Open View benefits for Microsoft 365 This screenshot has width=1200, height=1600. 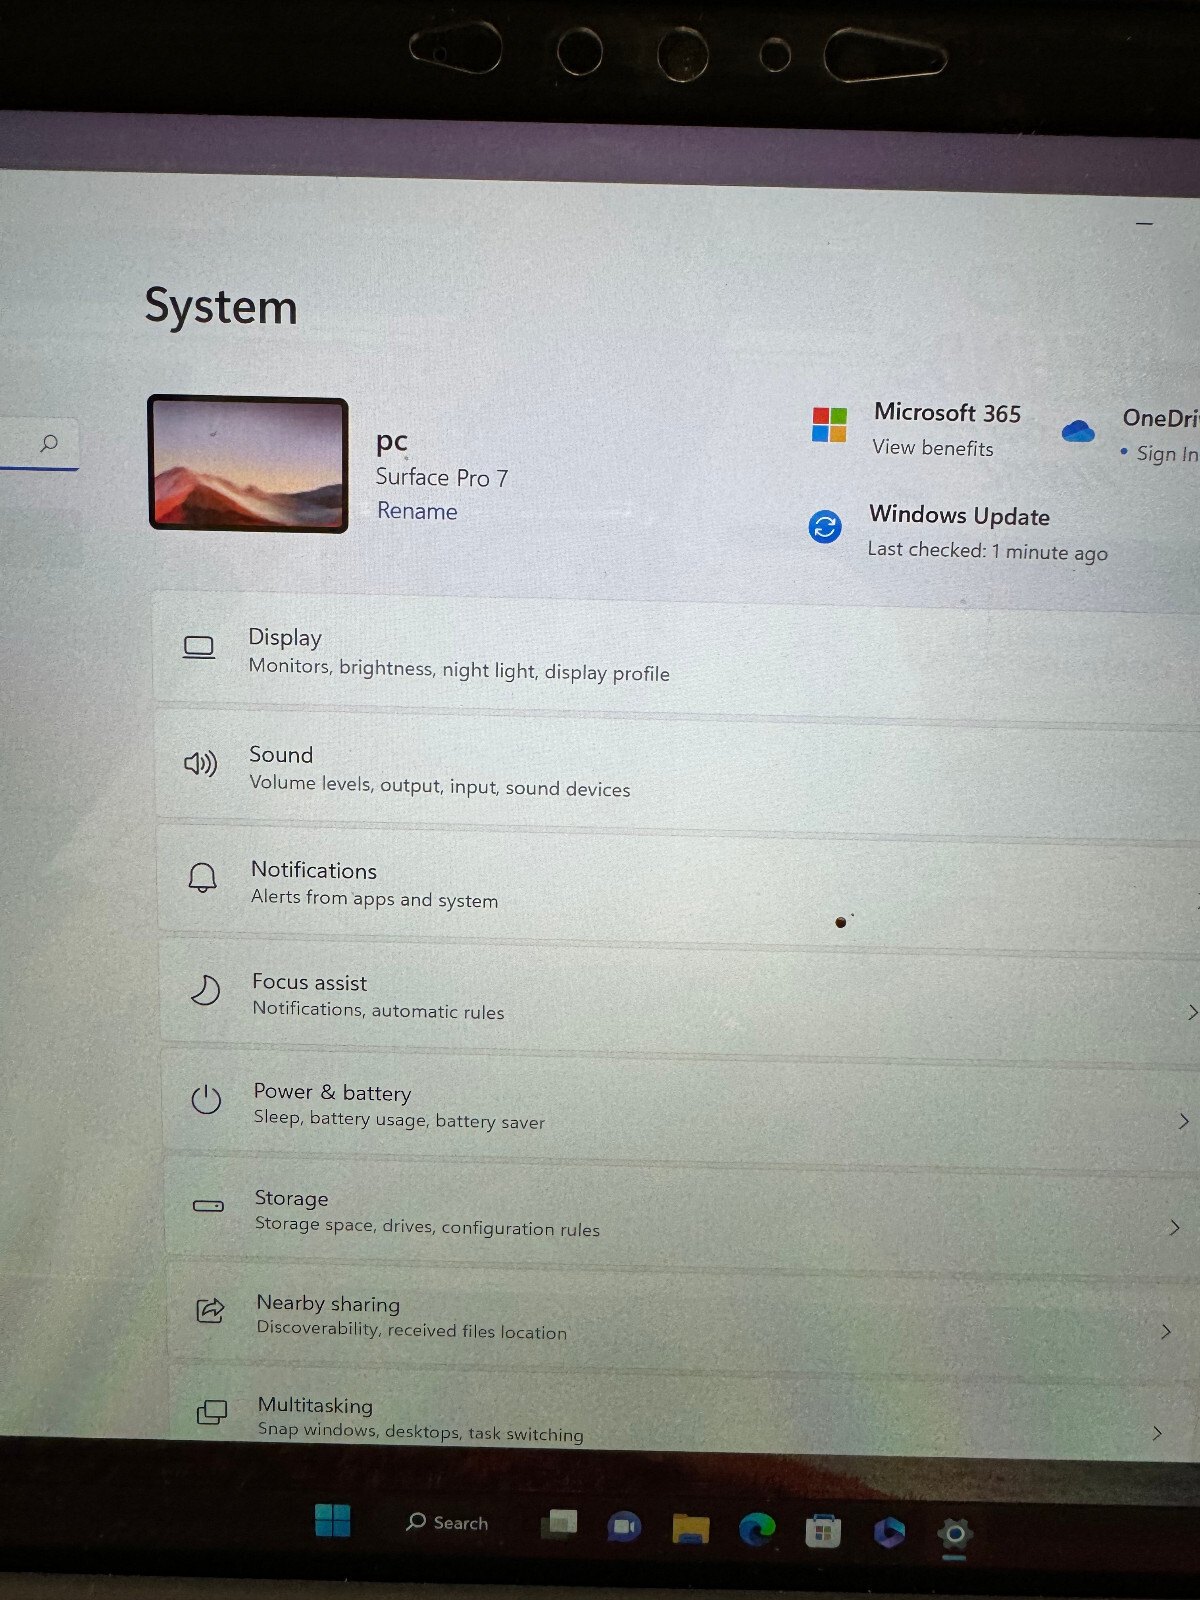tap(933, 448)
